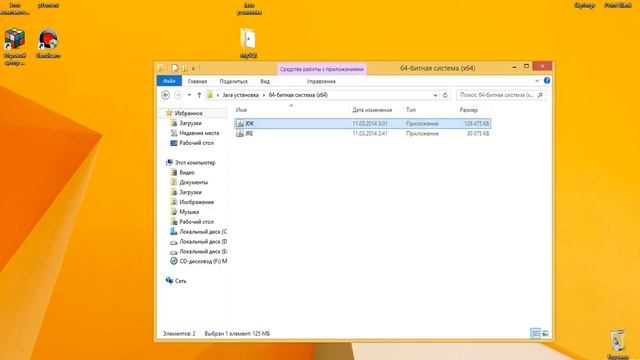Open the Поделиться ribbon tab
This screenshot has height=360, width=640.
click(x=233, y=81)
